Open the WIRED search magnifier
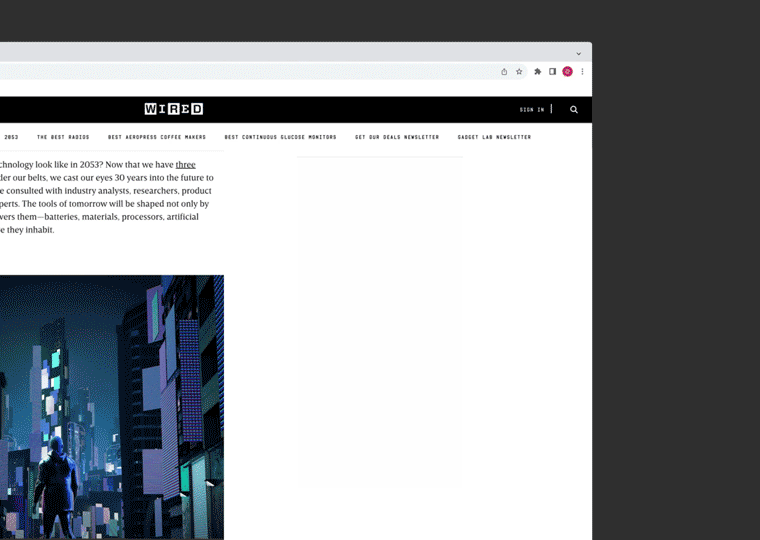This screenshot has width=760, height=540. point(574,110)
